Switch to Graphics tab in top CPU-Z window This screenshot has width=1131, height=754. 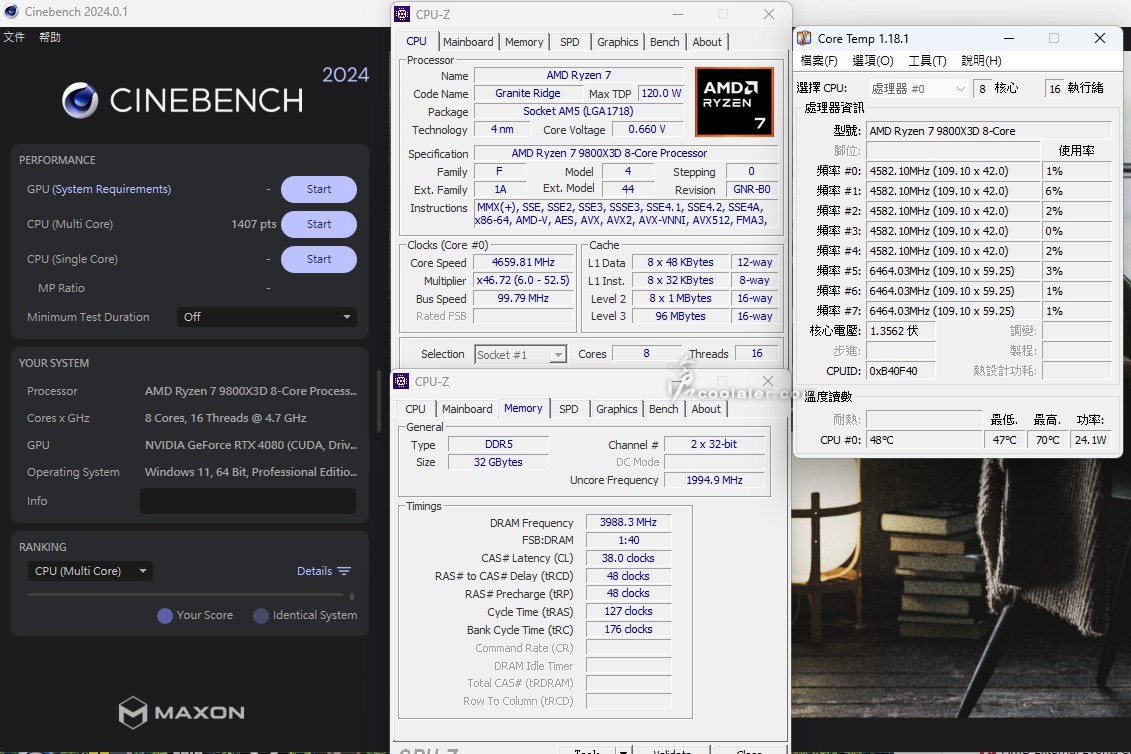point(617,42)
